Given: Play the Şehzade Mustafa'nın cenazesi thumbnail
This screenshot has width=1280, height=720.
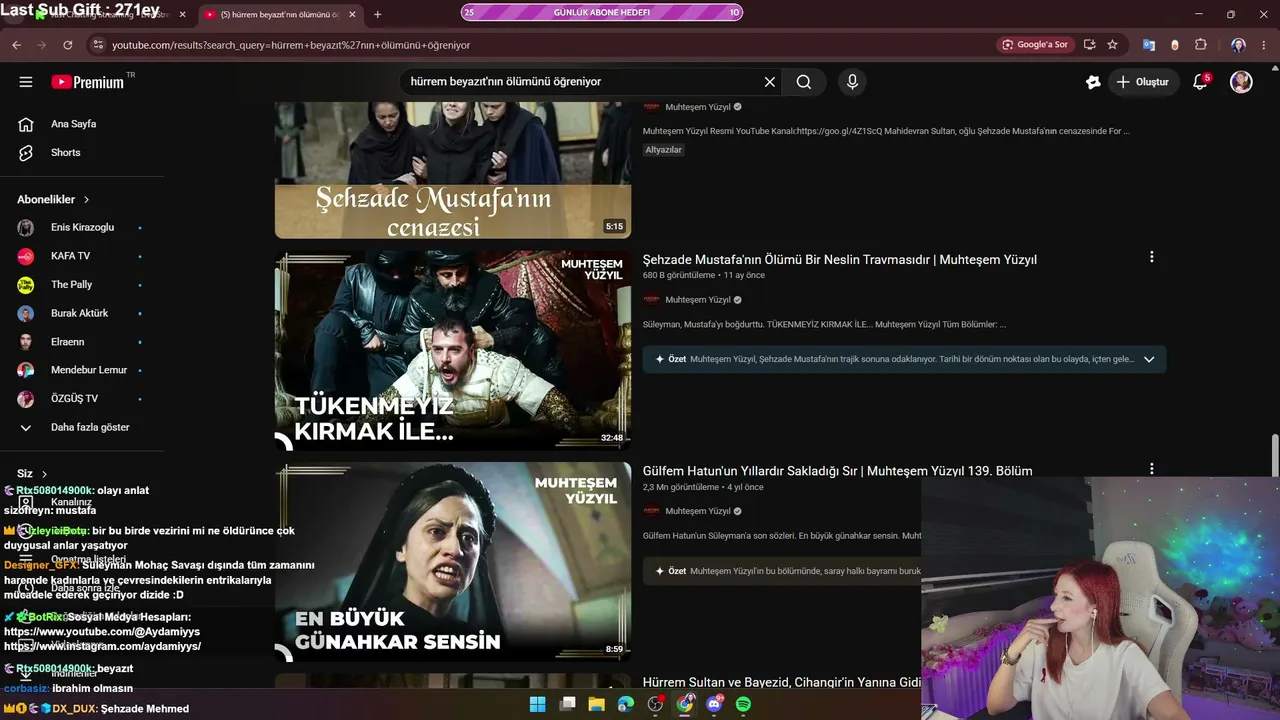Looking at the screenshot, I should point(453,170).
